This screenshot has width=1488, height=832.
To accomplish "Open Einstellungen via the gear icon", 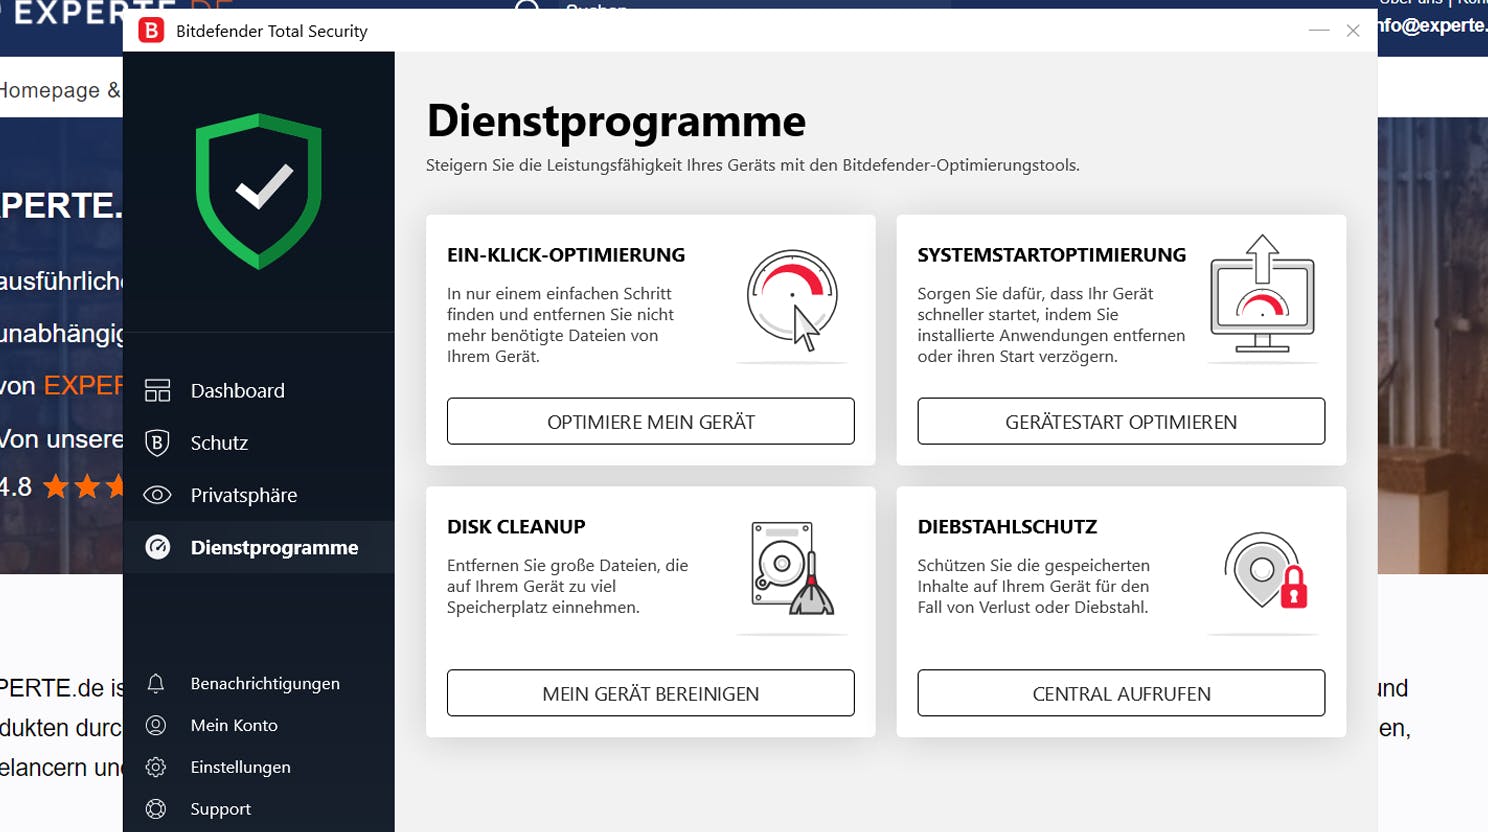I will (155, 767).
